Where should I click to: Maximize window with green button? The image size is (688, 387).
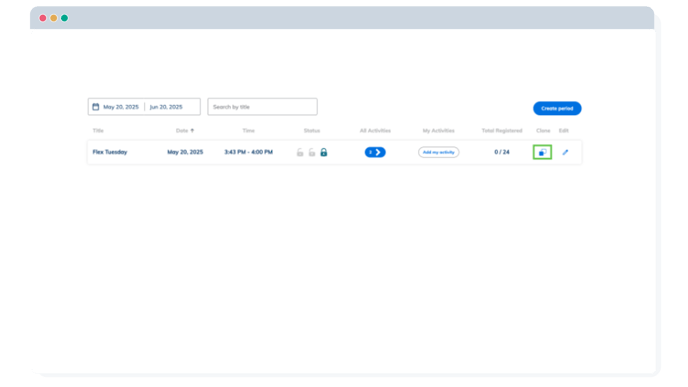64,18
